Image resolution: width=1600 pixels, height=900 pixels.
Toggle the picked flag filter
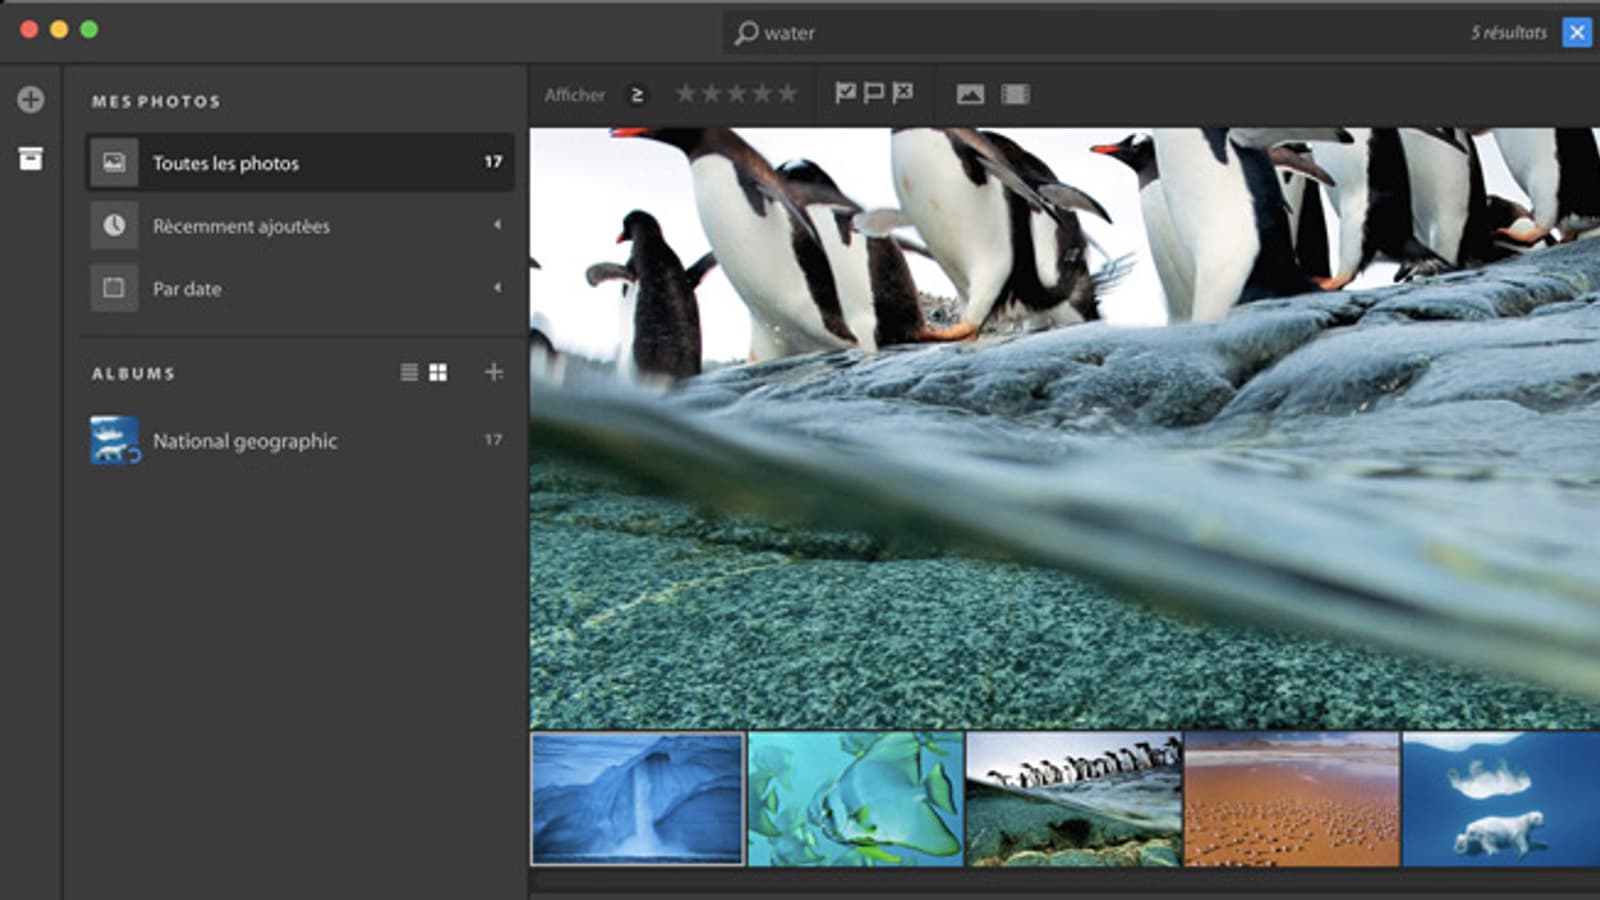[x=845, y=93]
